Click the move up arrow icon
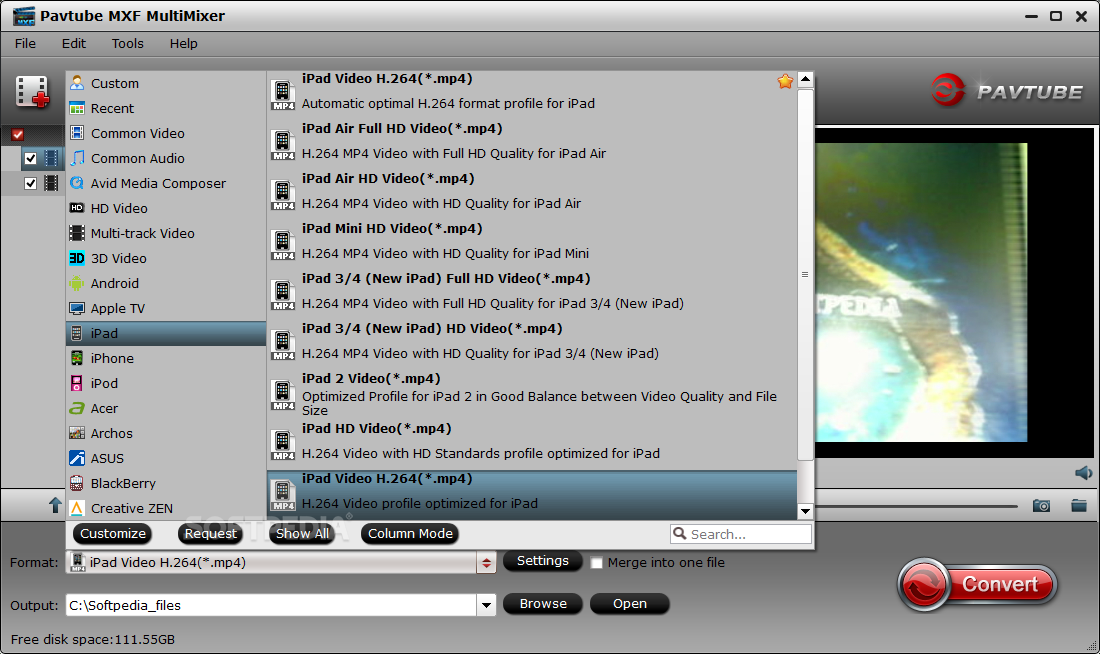Screen dimensions: 1100x654 [x=55, y=505]
